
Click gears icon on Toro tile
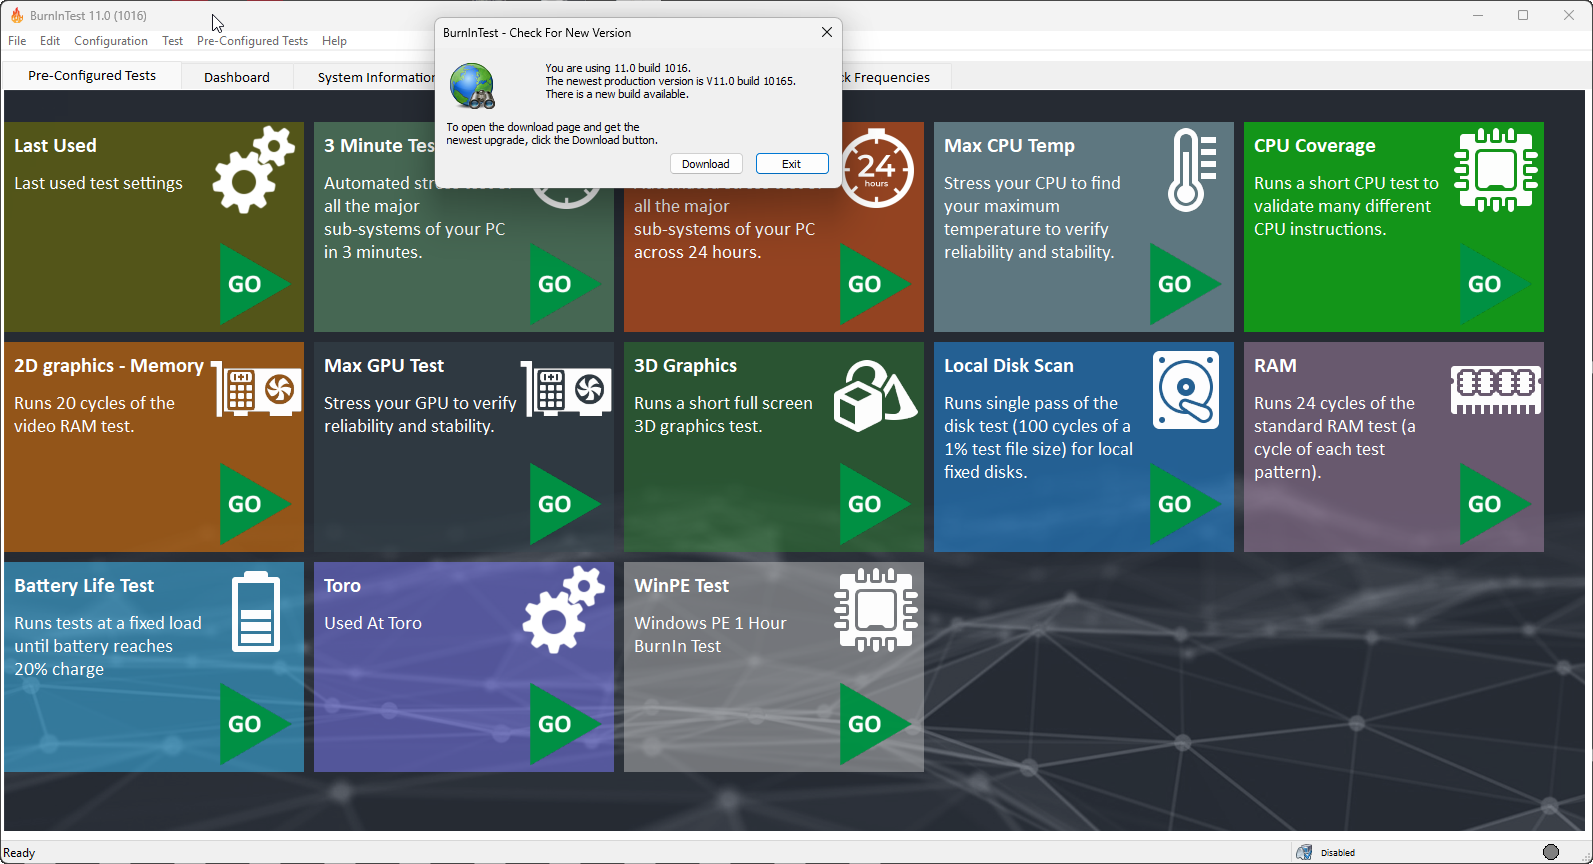click(x=564, y=610)
